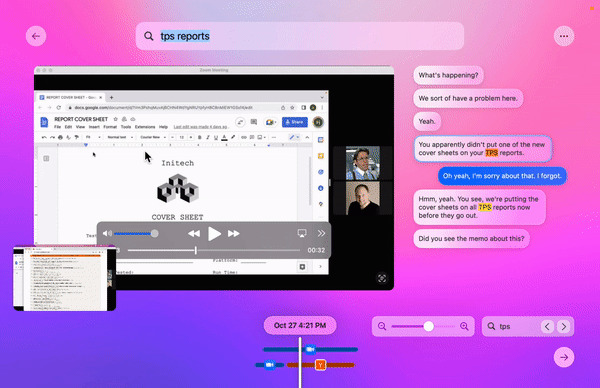This screenshot has height=388, width=600.
Task: Click the Zoom icon on the lower-left timeline bar
Action: coord(270,365)
